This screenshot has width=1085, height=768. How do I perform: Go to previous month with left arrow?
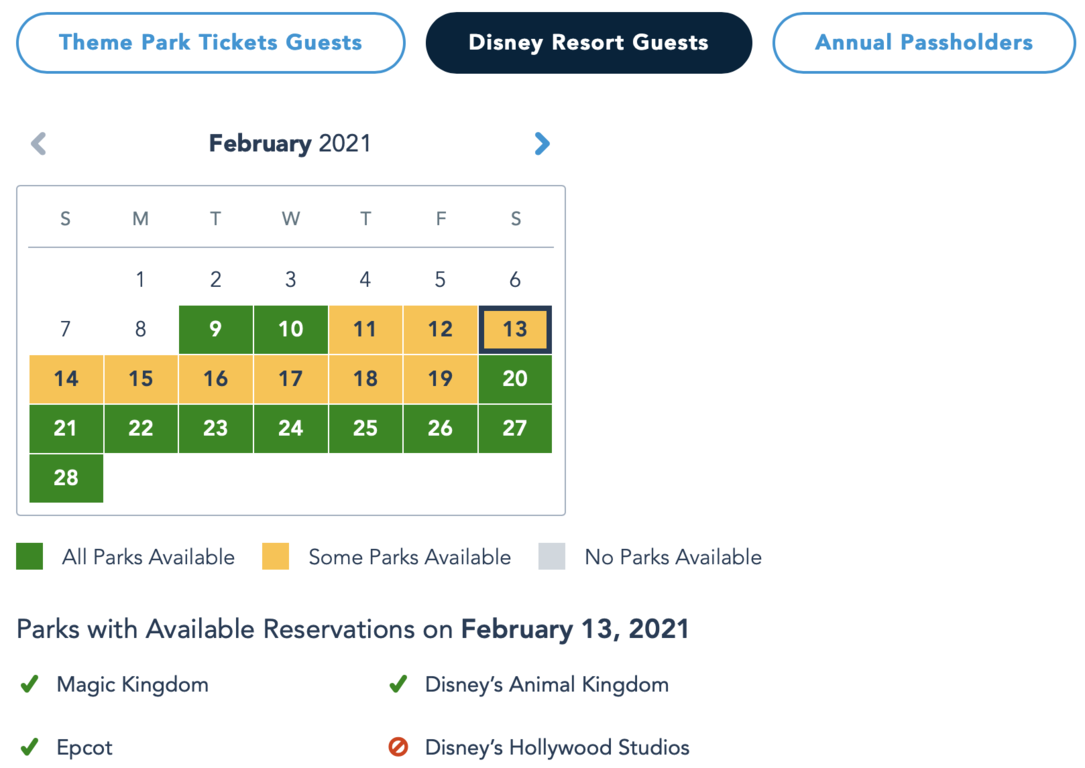pos(39,144)
